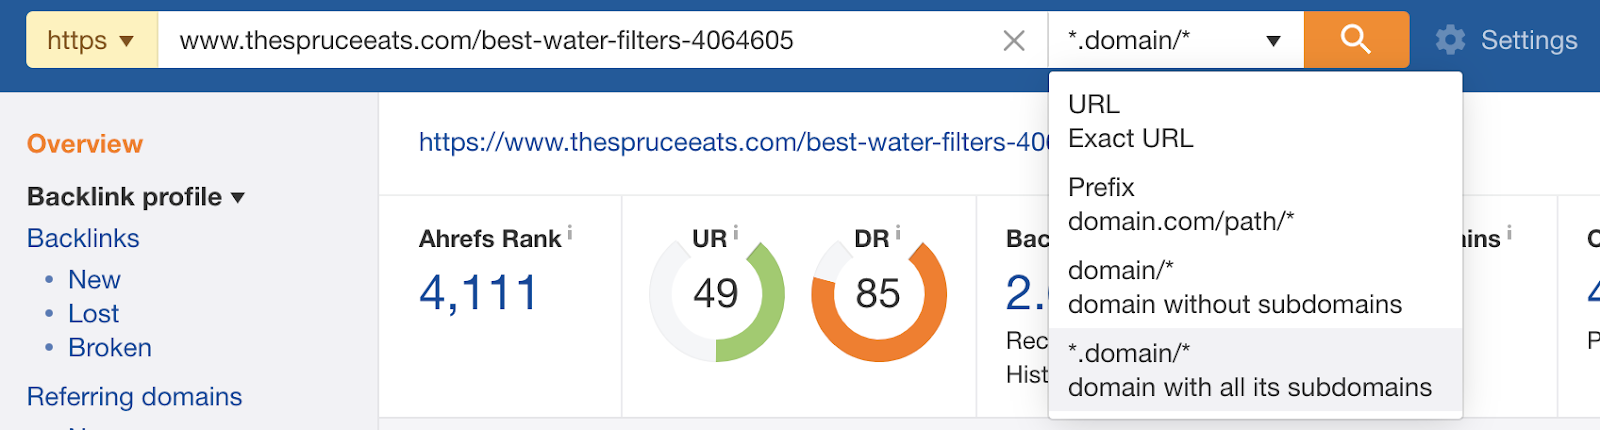
Task: Open the Broken backlinks report
Action: [110, 348]
